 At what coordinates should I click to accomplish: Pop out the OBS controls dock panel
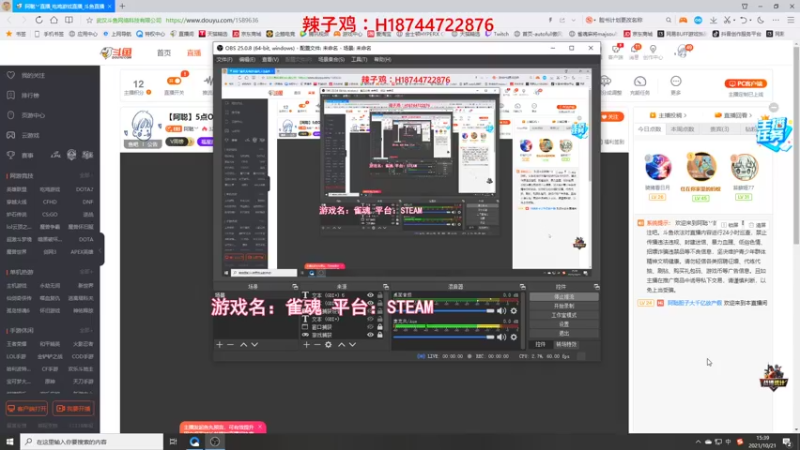point(596,287)
